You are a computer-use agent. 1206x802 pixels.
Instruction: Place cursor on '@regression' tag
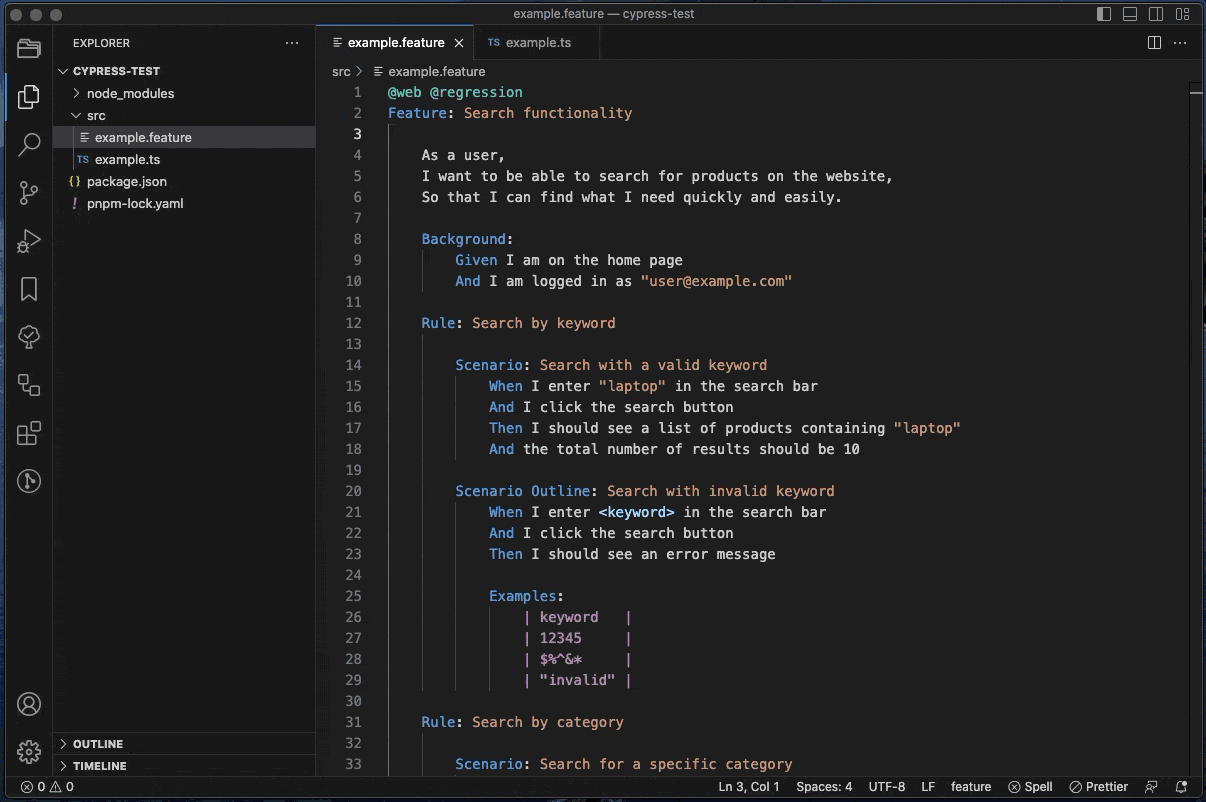click(476, 92)
